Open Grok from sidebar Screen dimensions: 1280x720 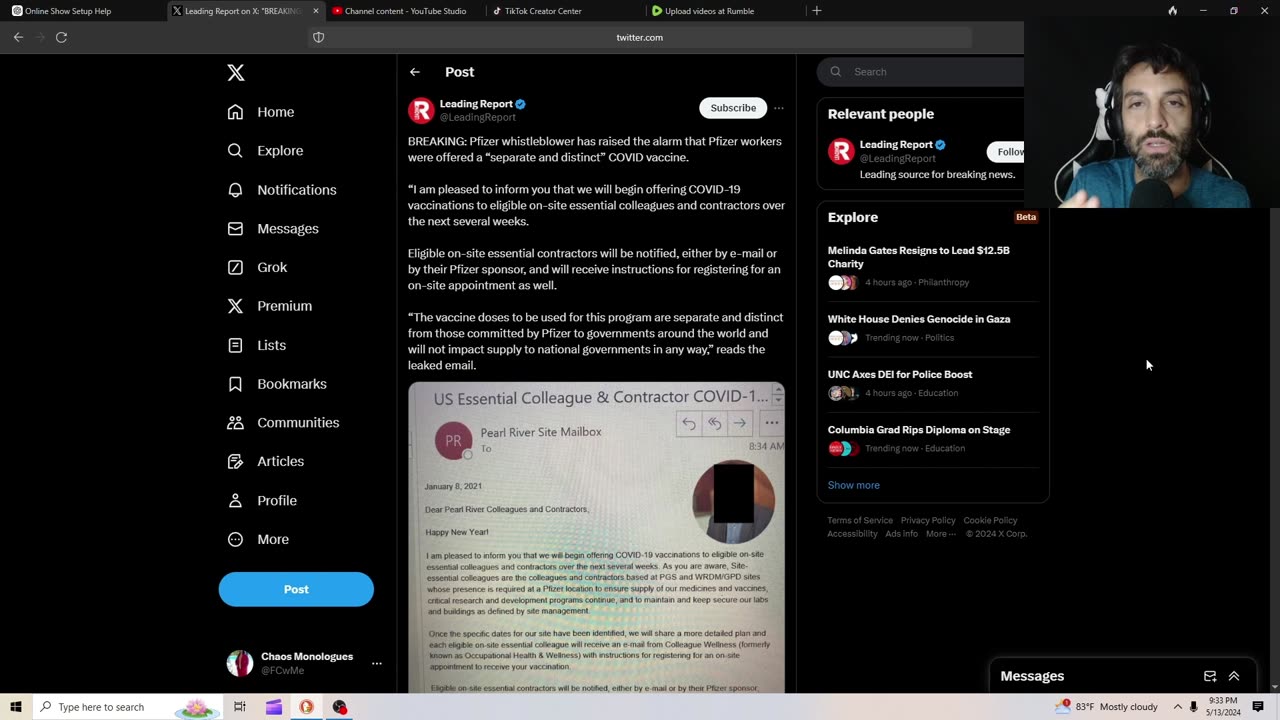pos(257,267)
